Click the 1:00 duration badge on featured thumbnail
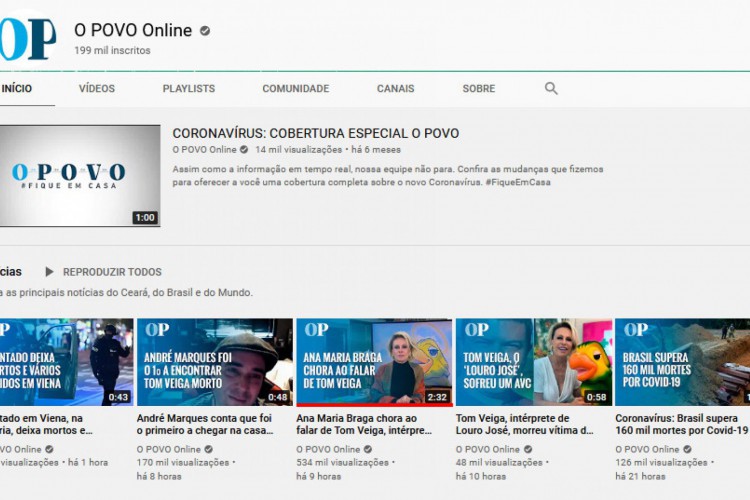Image resolution: width=750 pixels, height=500 pixels. [x=145, y=218]
